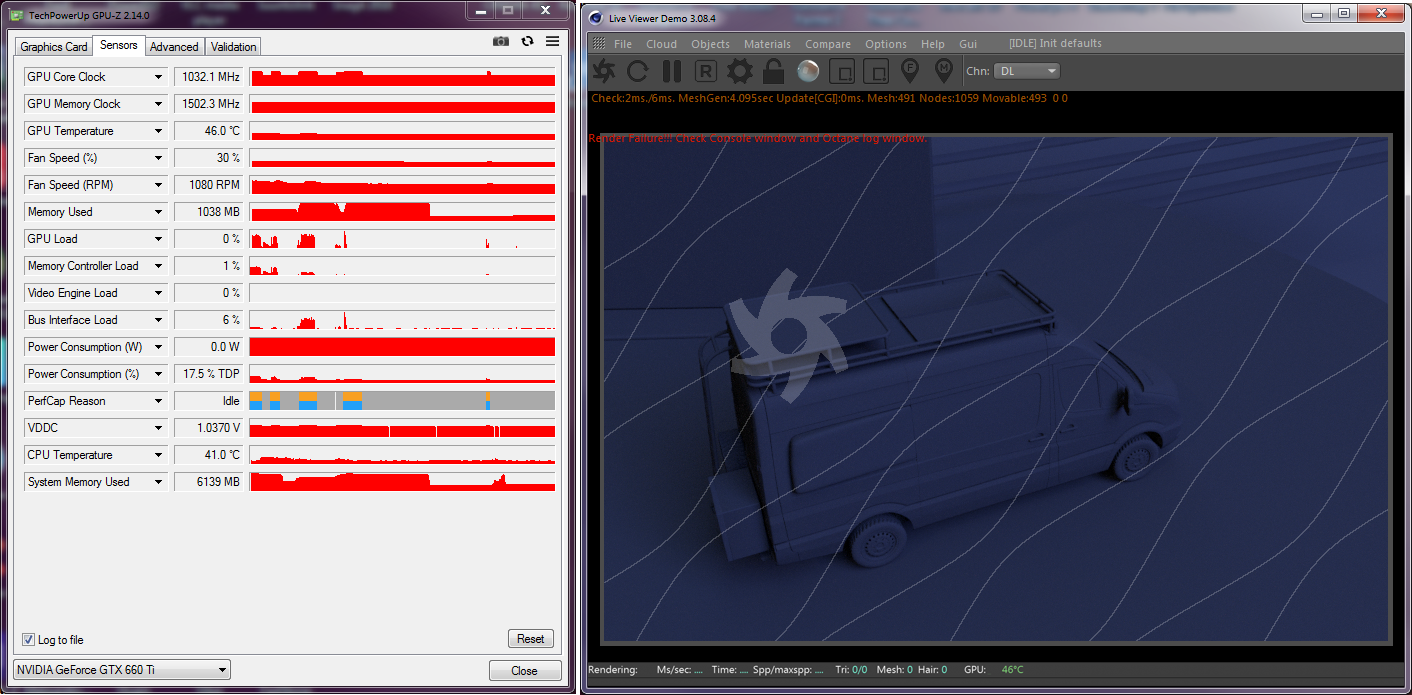This screenshot has width=1412, height=695.
Task: Open Octane settings with the gear icon
Action: [740, 71]
